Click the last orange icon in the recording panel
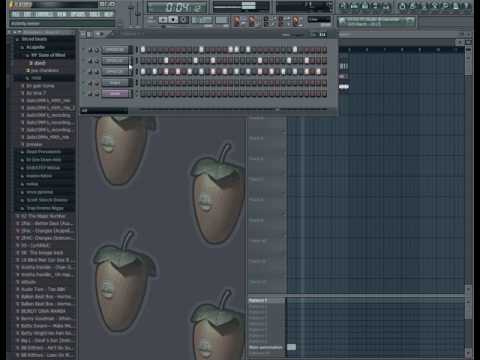Screen dimensions: 480x360 [296, 21]
